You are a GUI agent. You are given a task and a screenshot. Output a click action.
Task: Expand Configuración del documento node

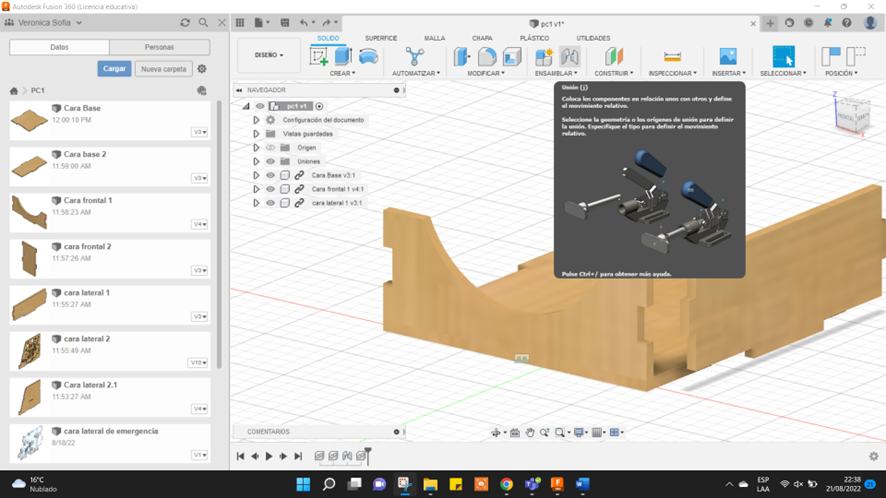256,120
